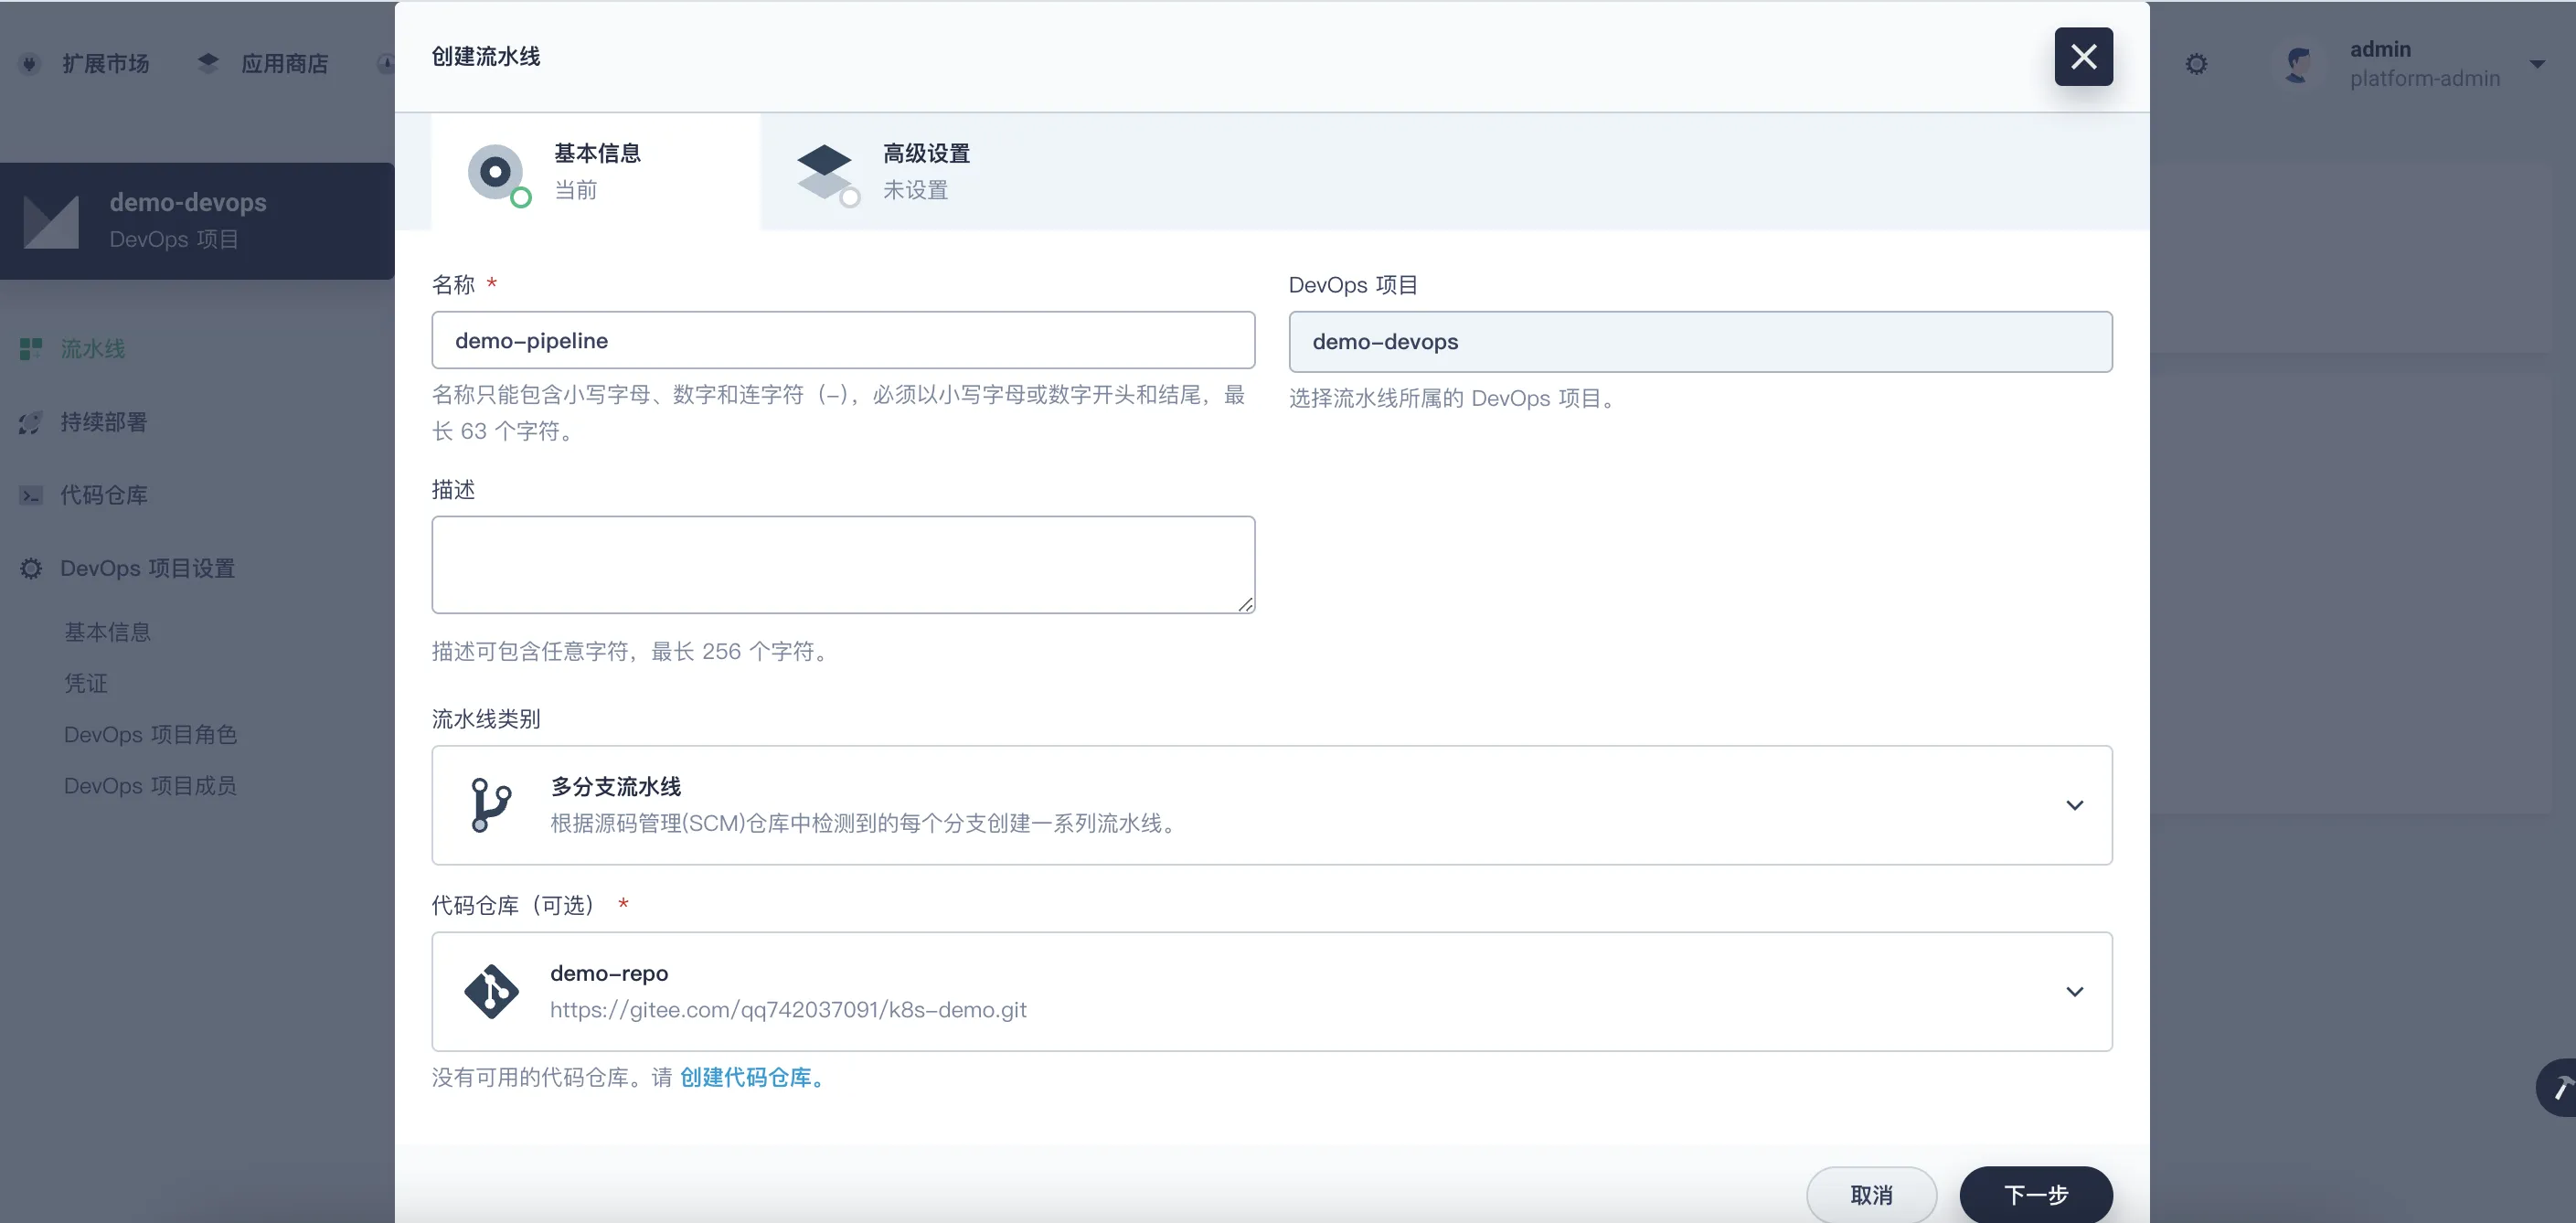The width and height of the screenshot is (2576, 1223).
Task: Select the 基本信息 tab label
Action: (598, 153)
